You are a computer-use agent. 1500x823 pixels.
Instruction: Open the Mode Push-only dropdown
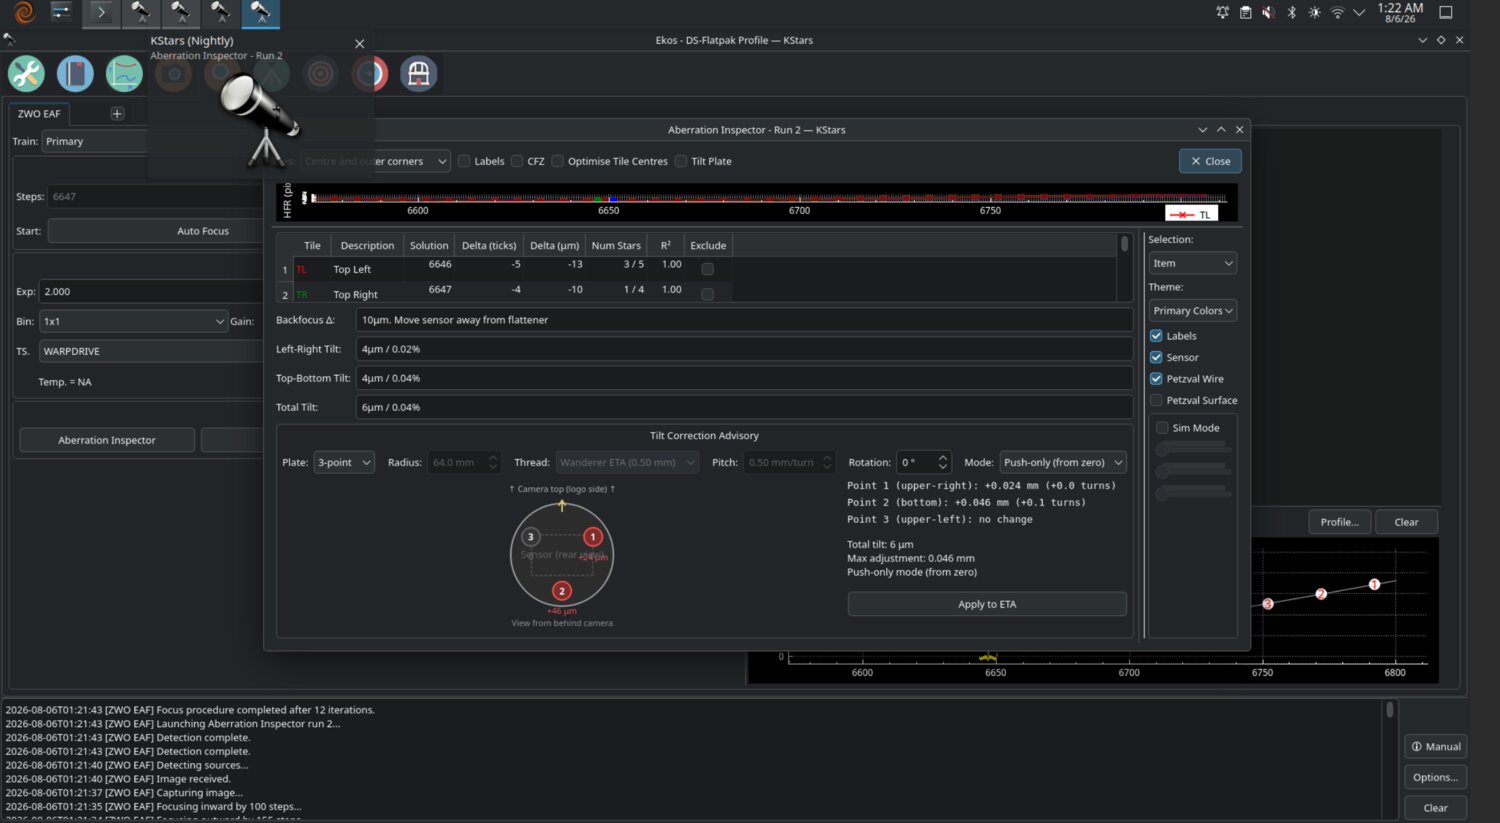tap(1063, 462)
